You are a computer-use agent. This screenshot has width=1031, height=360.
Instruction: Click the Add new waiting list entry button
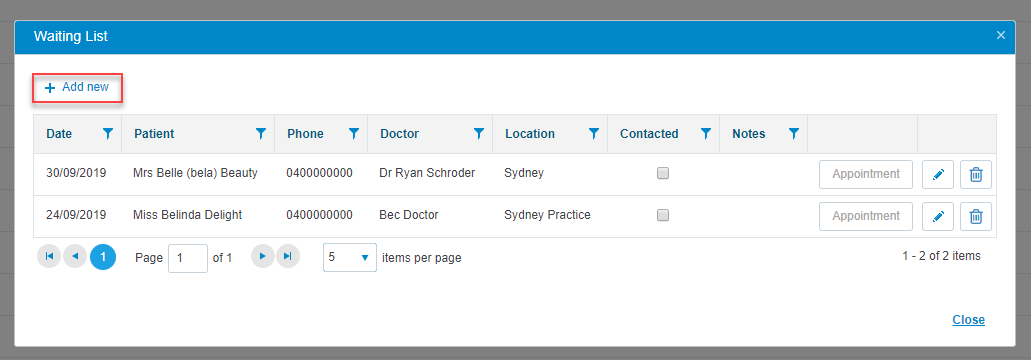77,87
